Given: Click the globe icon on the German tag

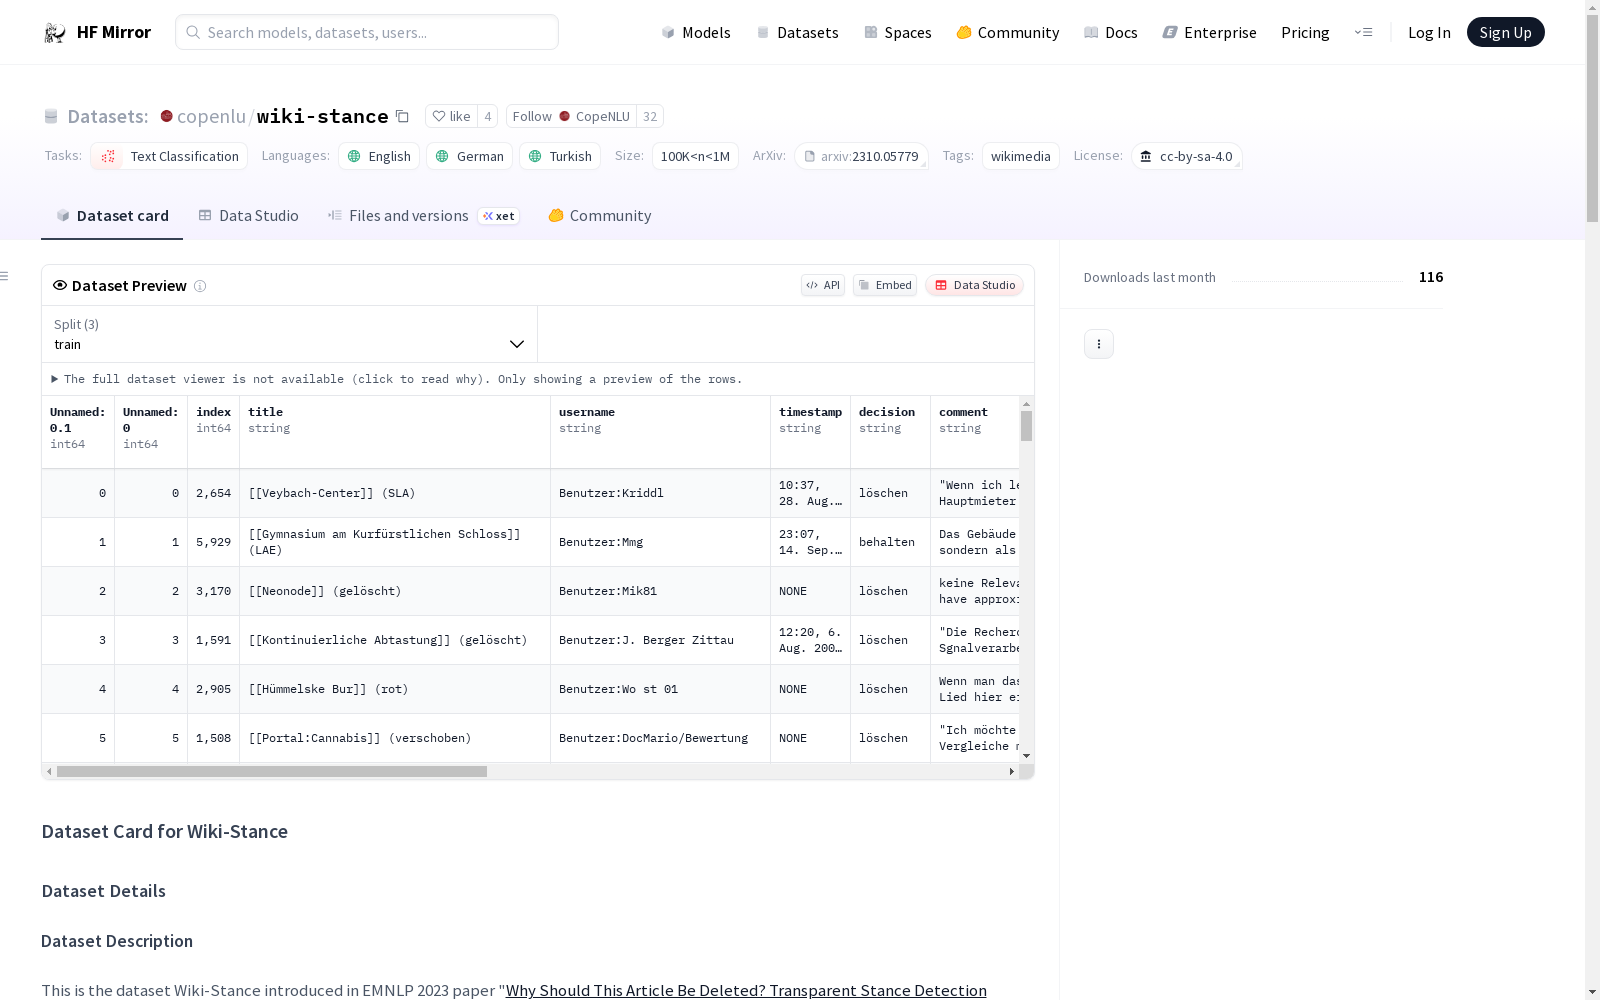Looking at the screenshot, I should 442,156.
